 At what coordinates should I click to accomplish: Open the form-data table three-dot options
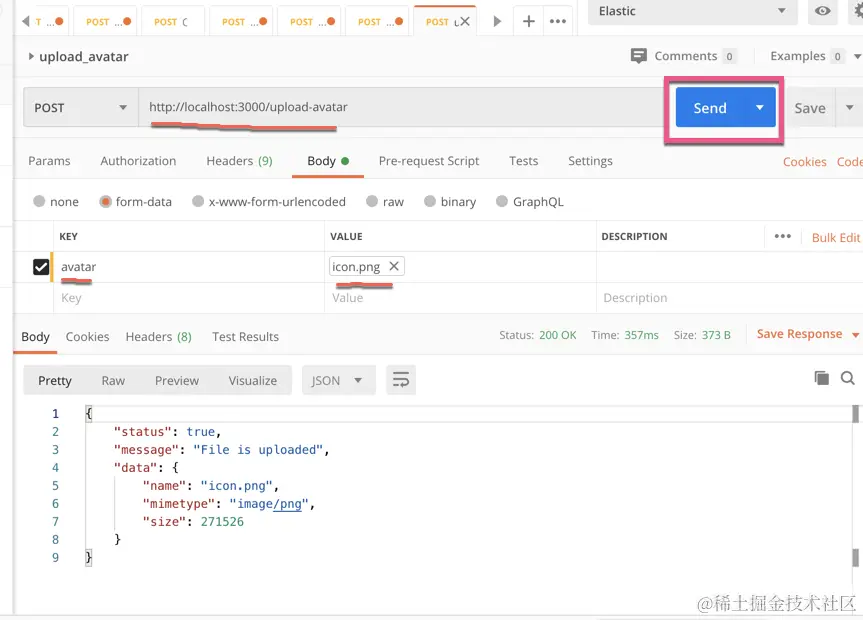[x=782, y=236]
